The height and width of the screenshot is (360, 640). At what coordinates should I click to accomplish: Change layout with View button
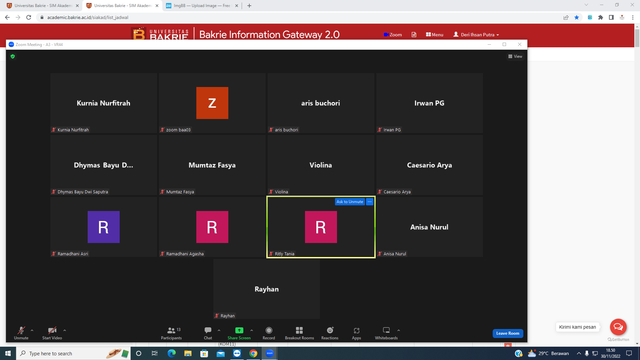515,56
